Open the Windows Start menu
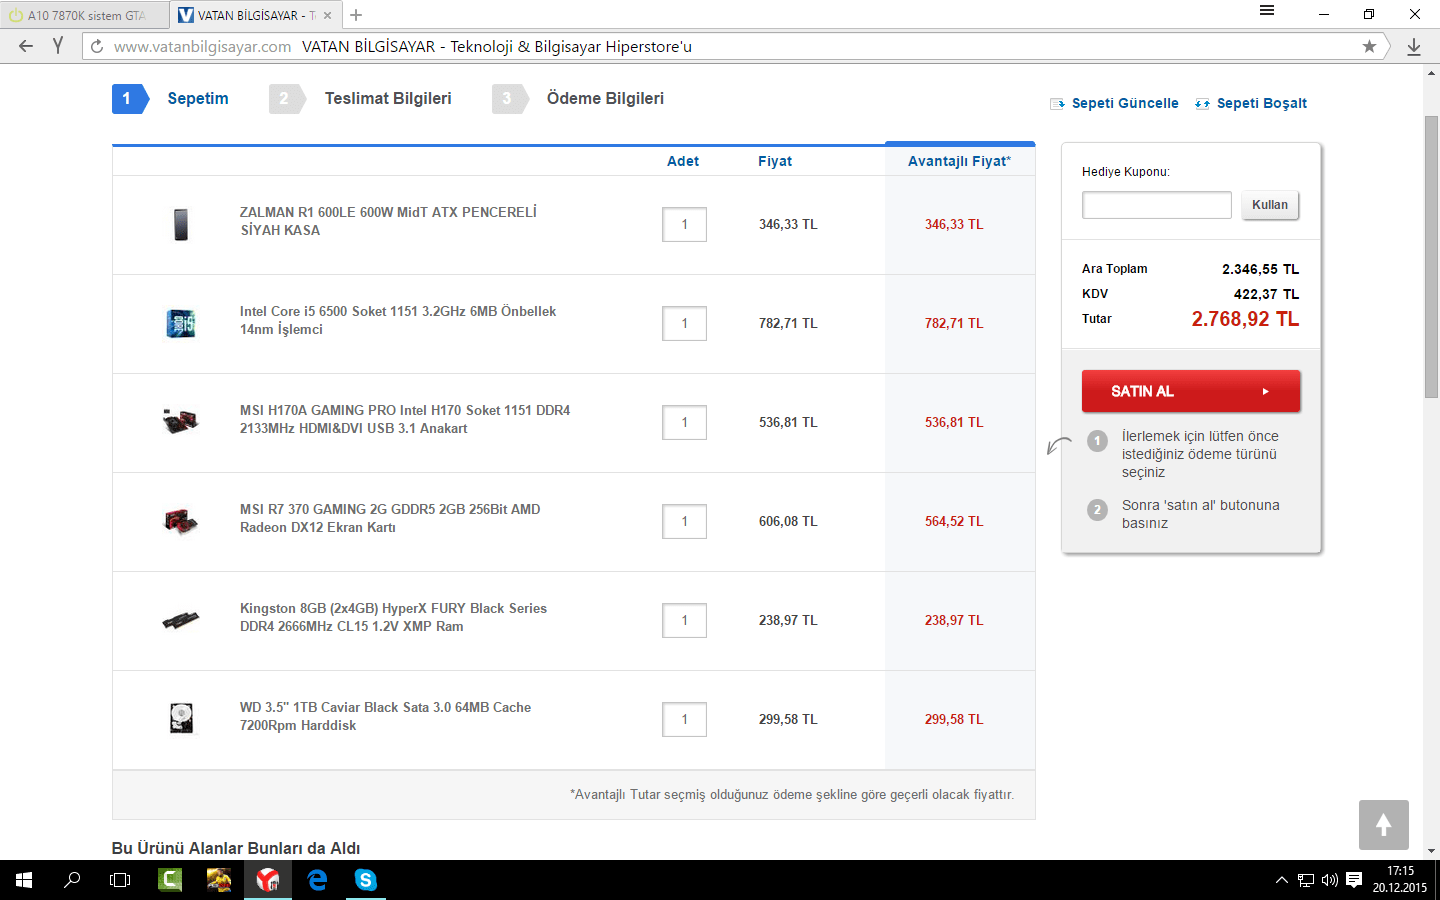Screen dimensions: 1440x900 pyautogui.click(x=24, y=880)
